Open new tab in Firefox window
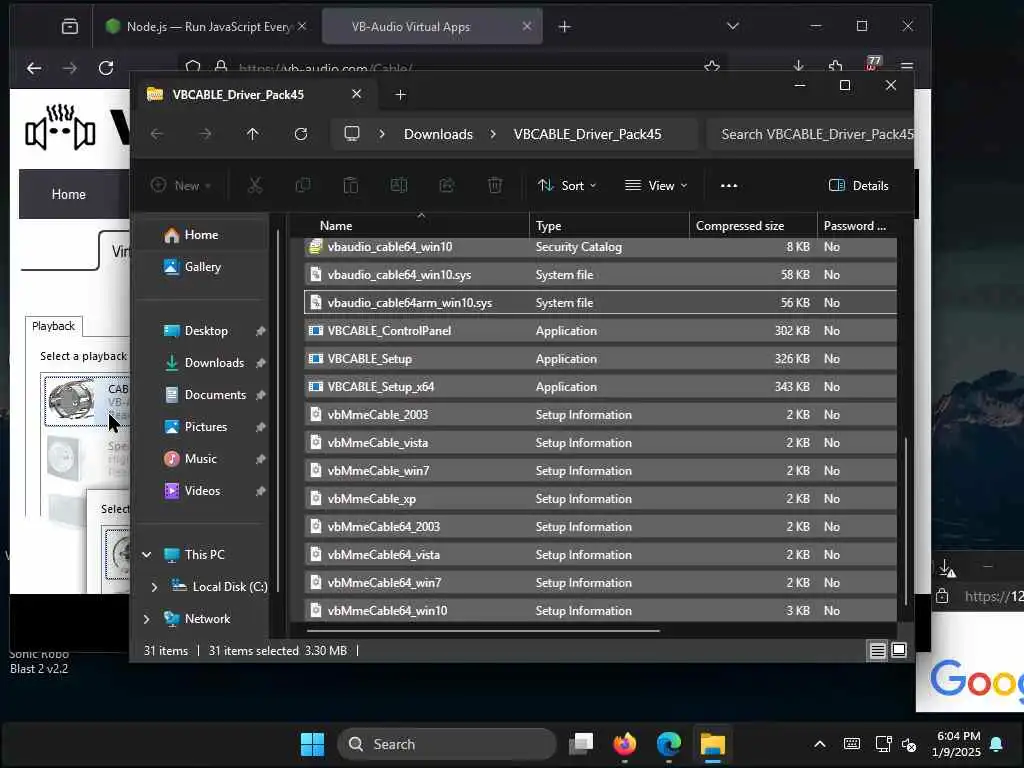The image size is (1024, 768). (565, 27)
